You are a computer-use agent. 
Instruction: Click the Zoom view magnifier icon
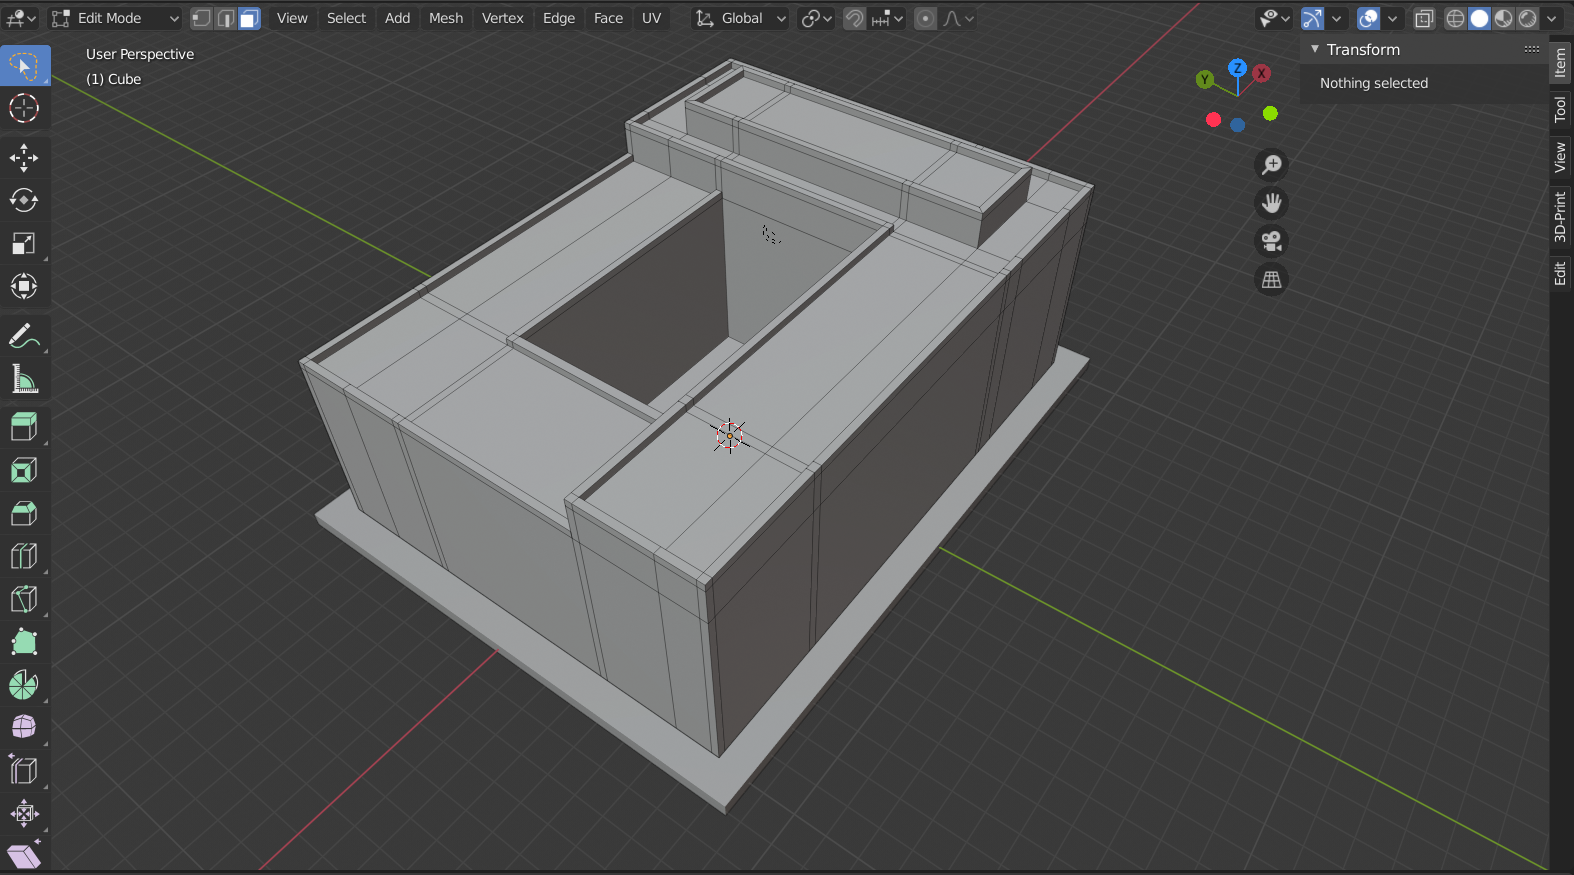point(1272,165)
